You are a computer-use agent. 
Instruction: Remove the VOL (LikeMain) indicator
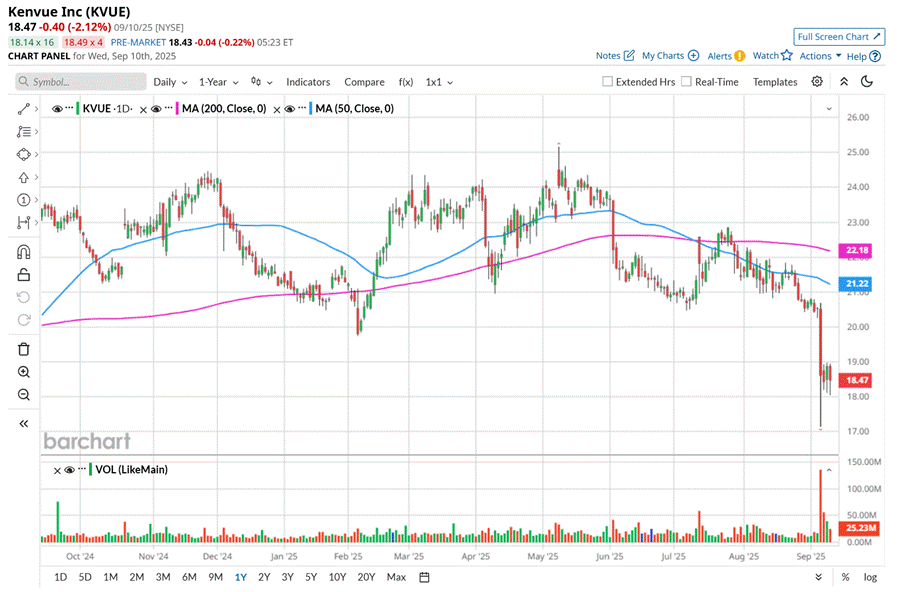57,471
